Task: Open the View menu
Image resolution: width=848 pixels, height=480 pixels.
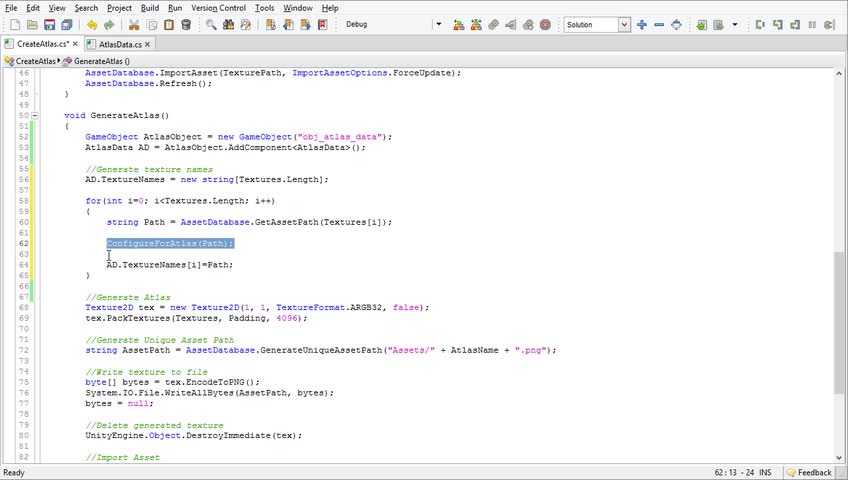Action: tap(57, 8)
